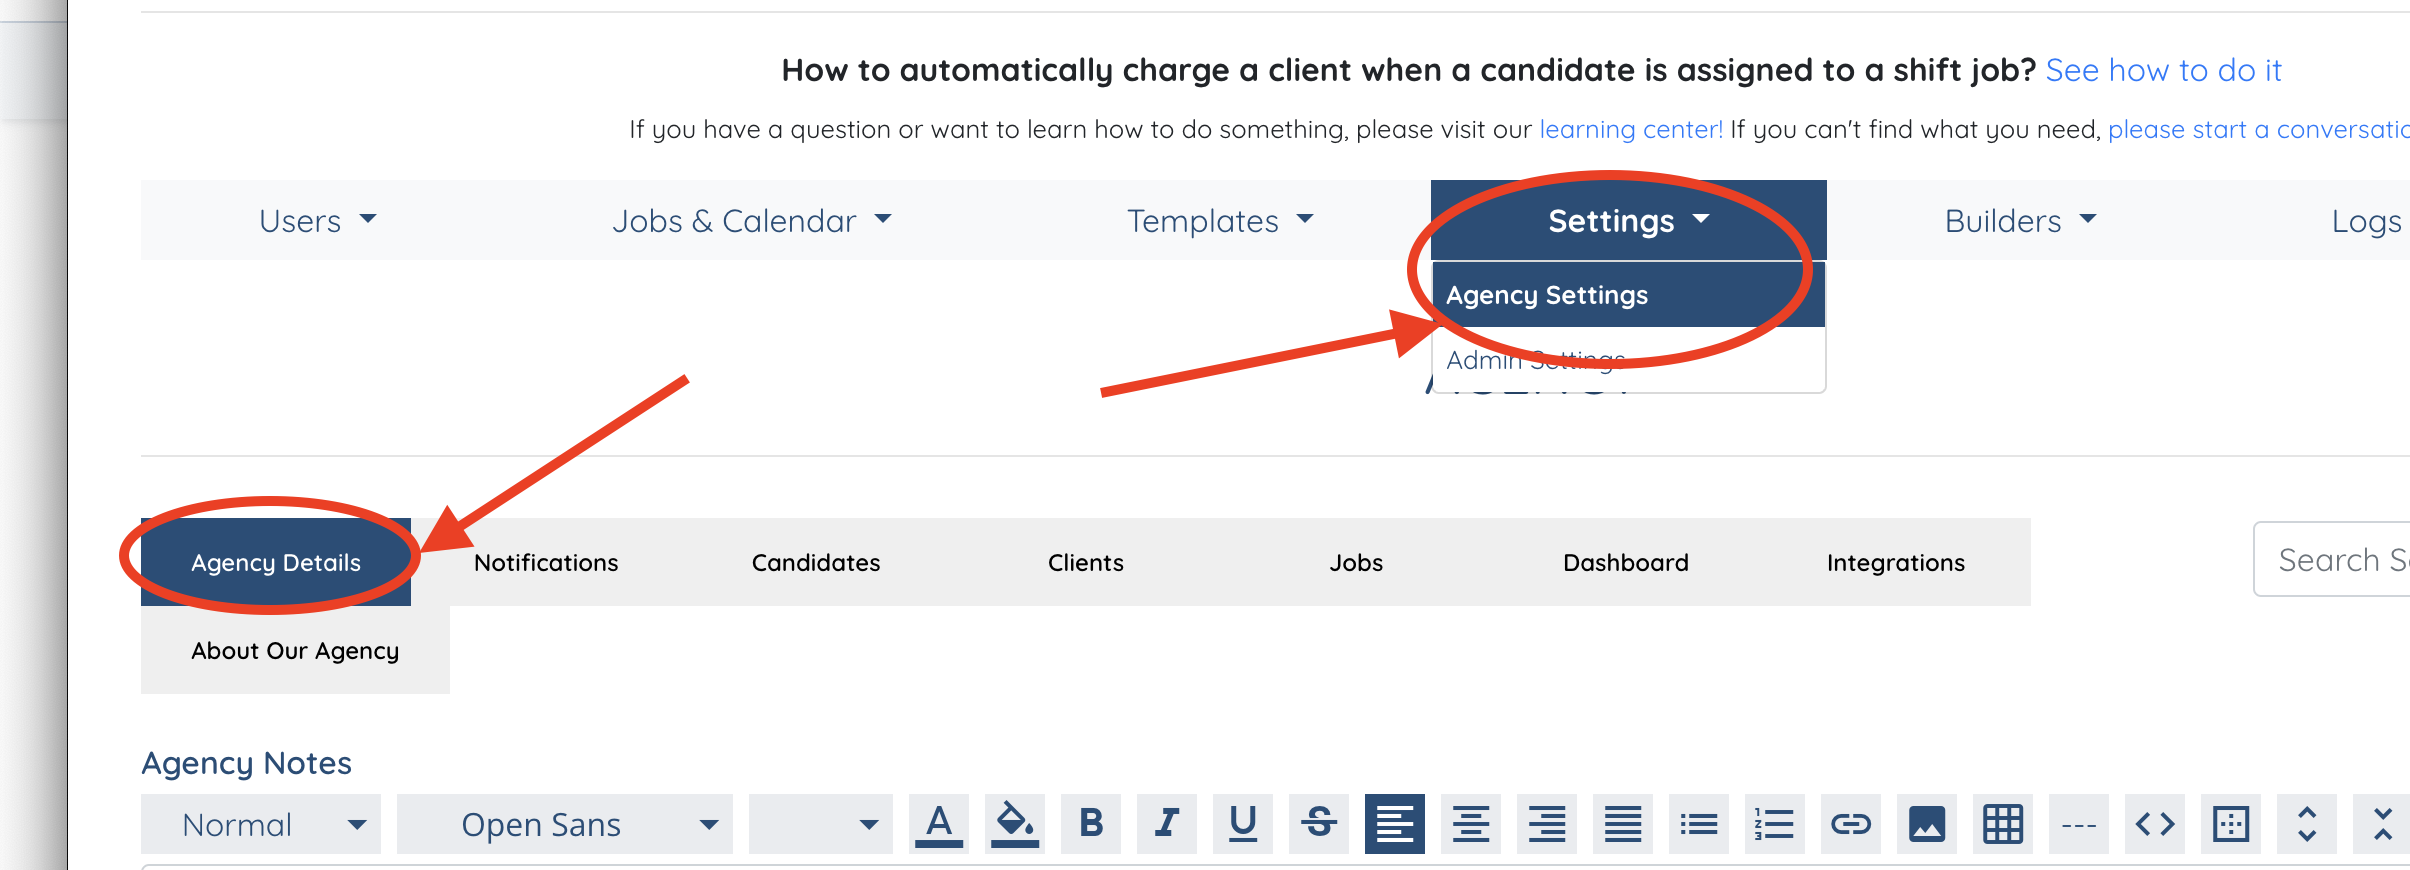The image size is (2410, 870).
Task: Apply italic formatting in Agency Notes
Action: coord(1167,824)
